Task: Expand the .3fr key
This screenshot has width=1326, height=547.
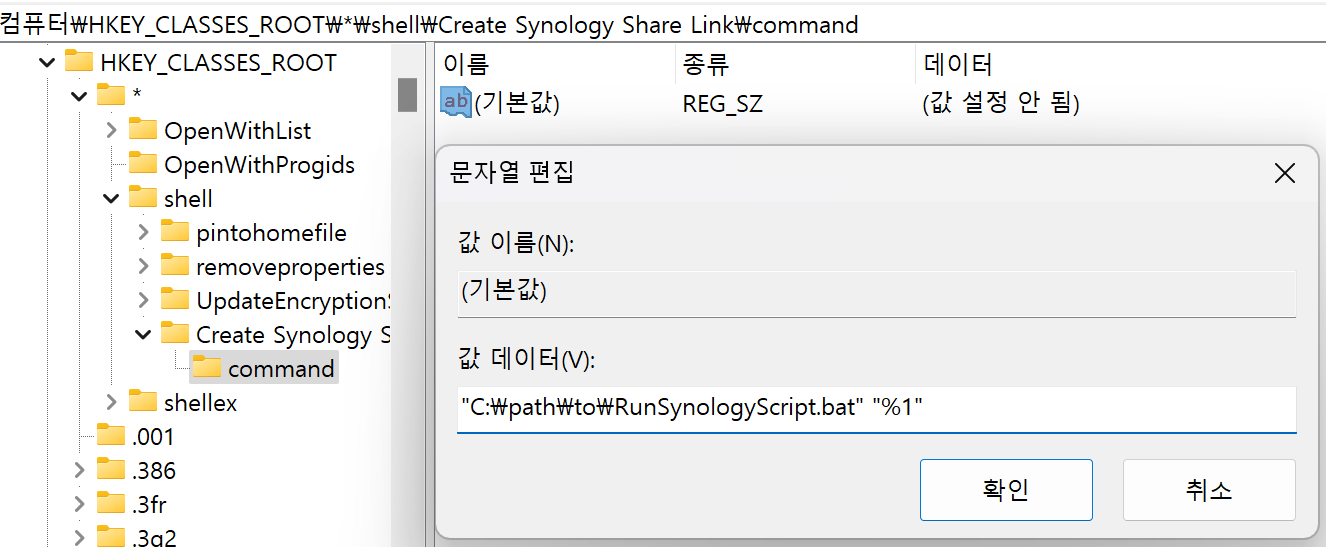Action: (79, 505)
